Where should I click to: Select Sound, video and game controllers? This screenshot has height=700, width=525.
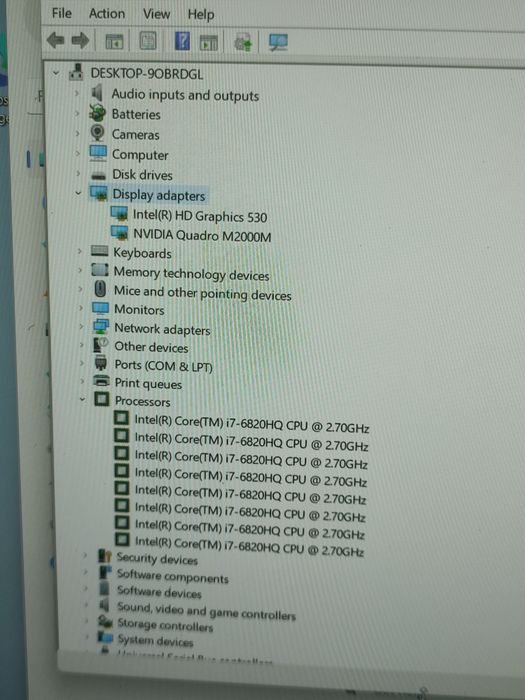coord(206,611)
